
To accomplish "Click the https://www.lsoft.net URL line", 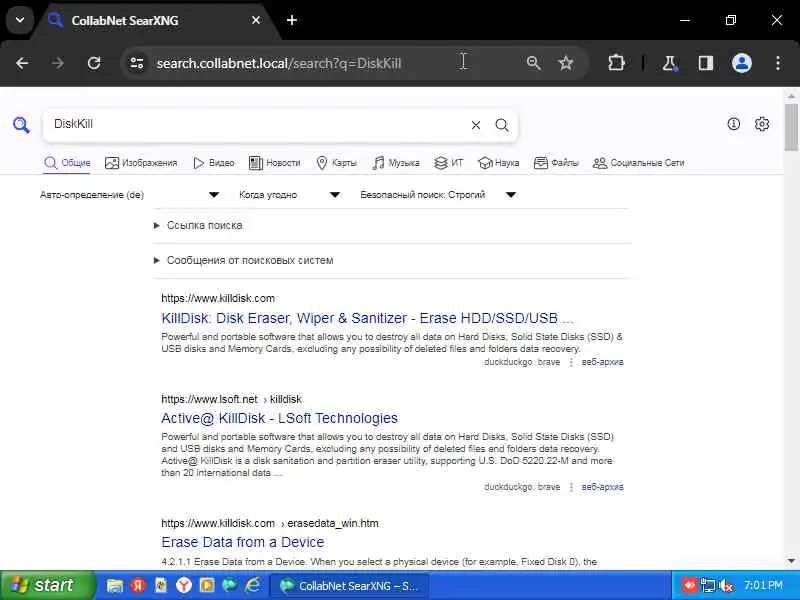I will 232,399.
